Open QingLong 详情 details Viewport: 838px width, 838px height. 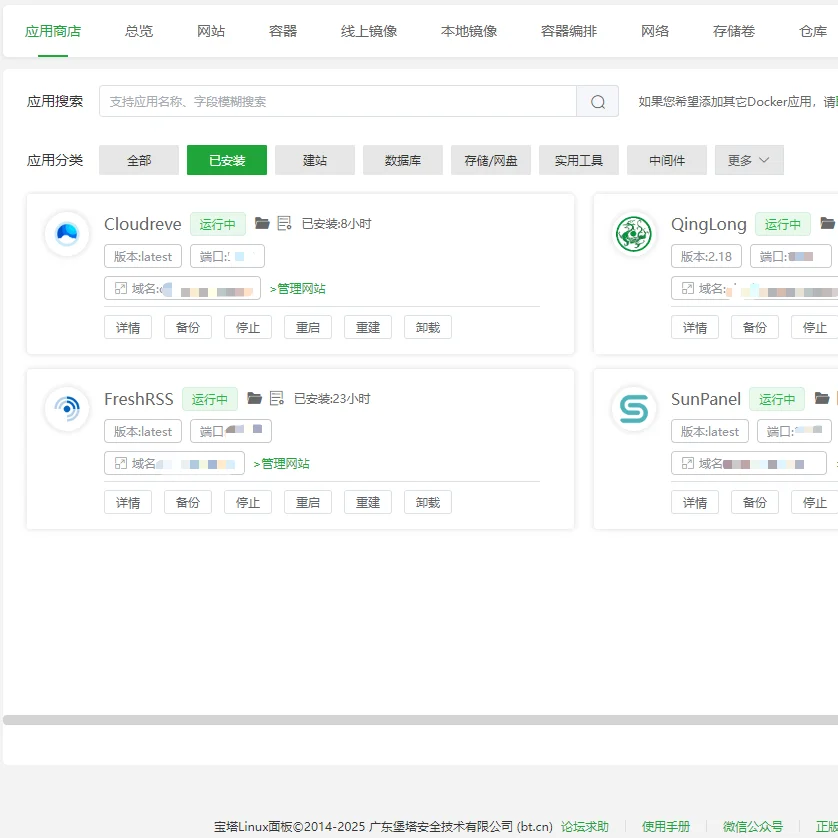[x=695, y=327]
